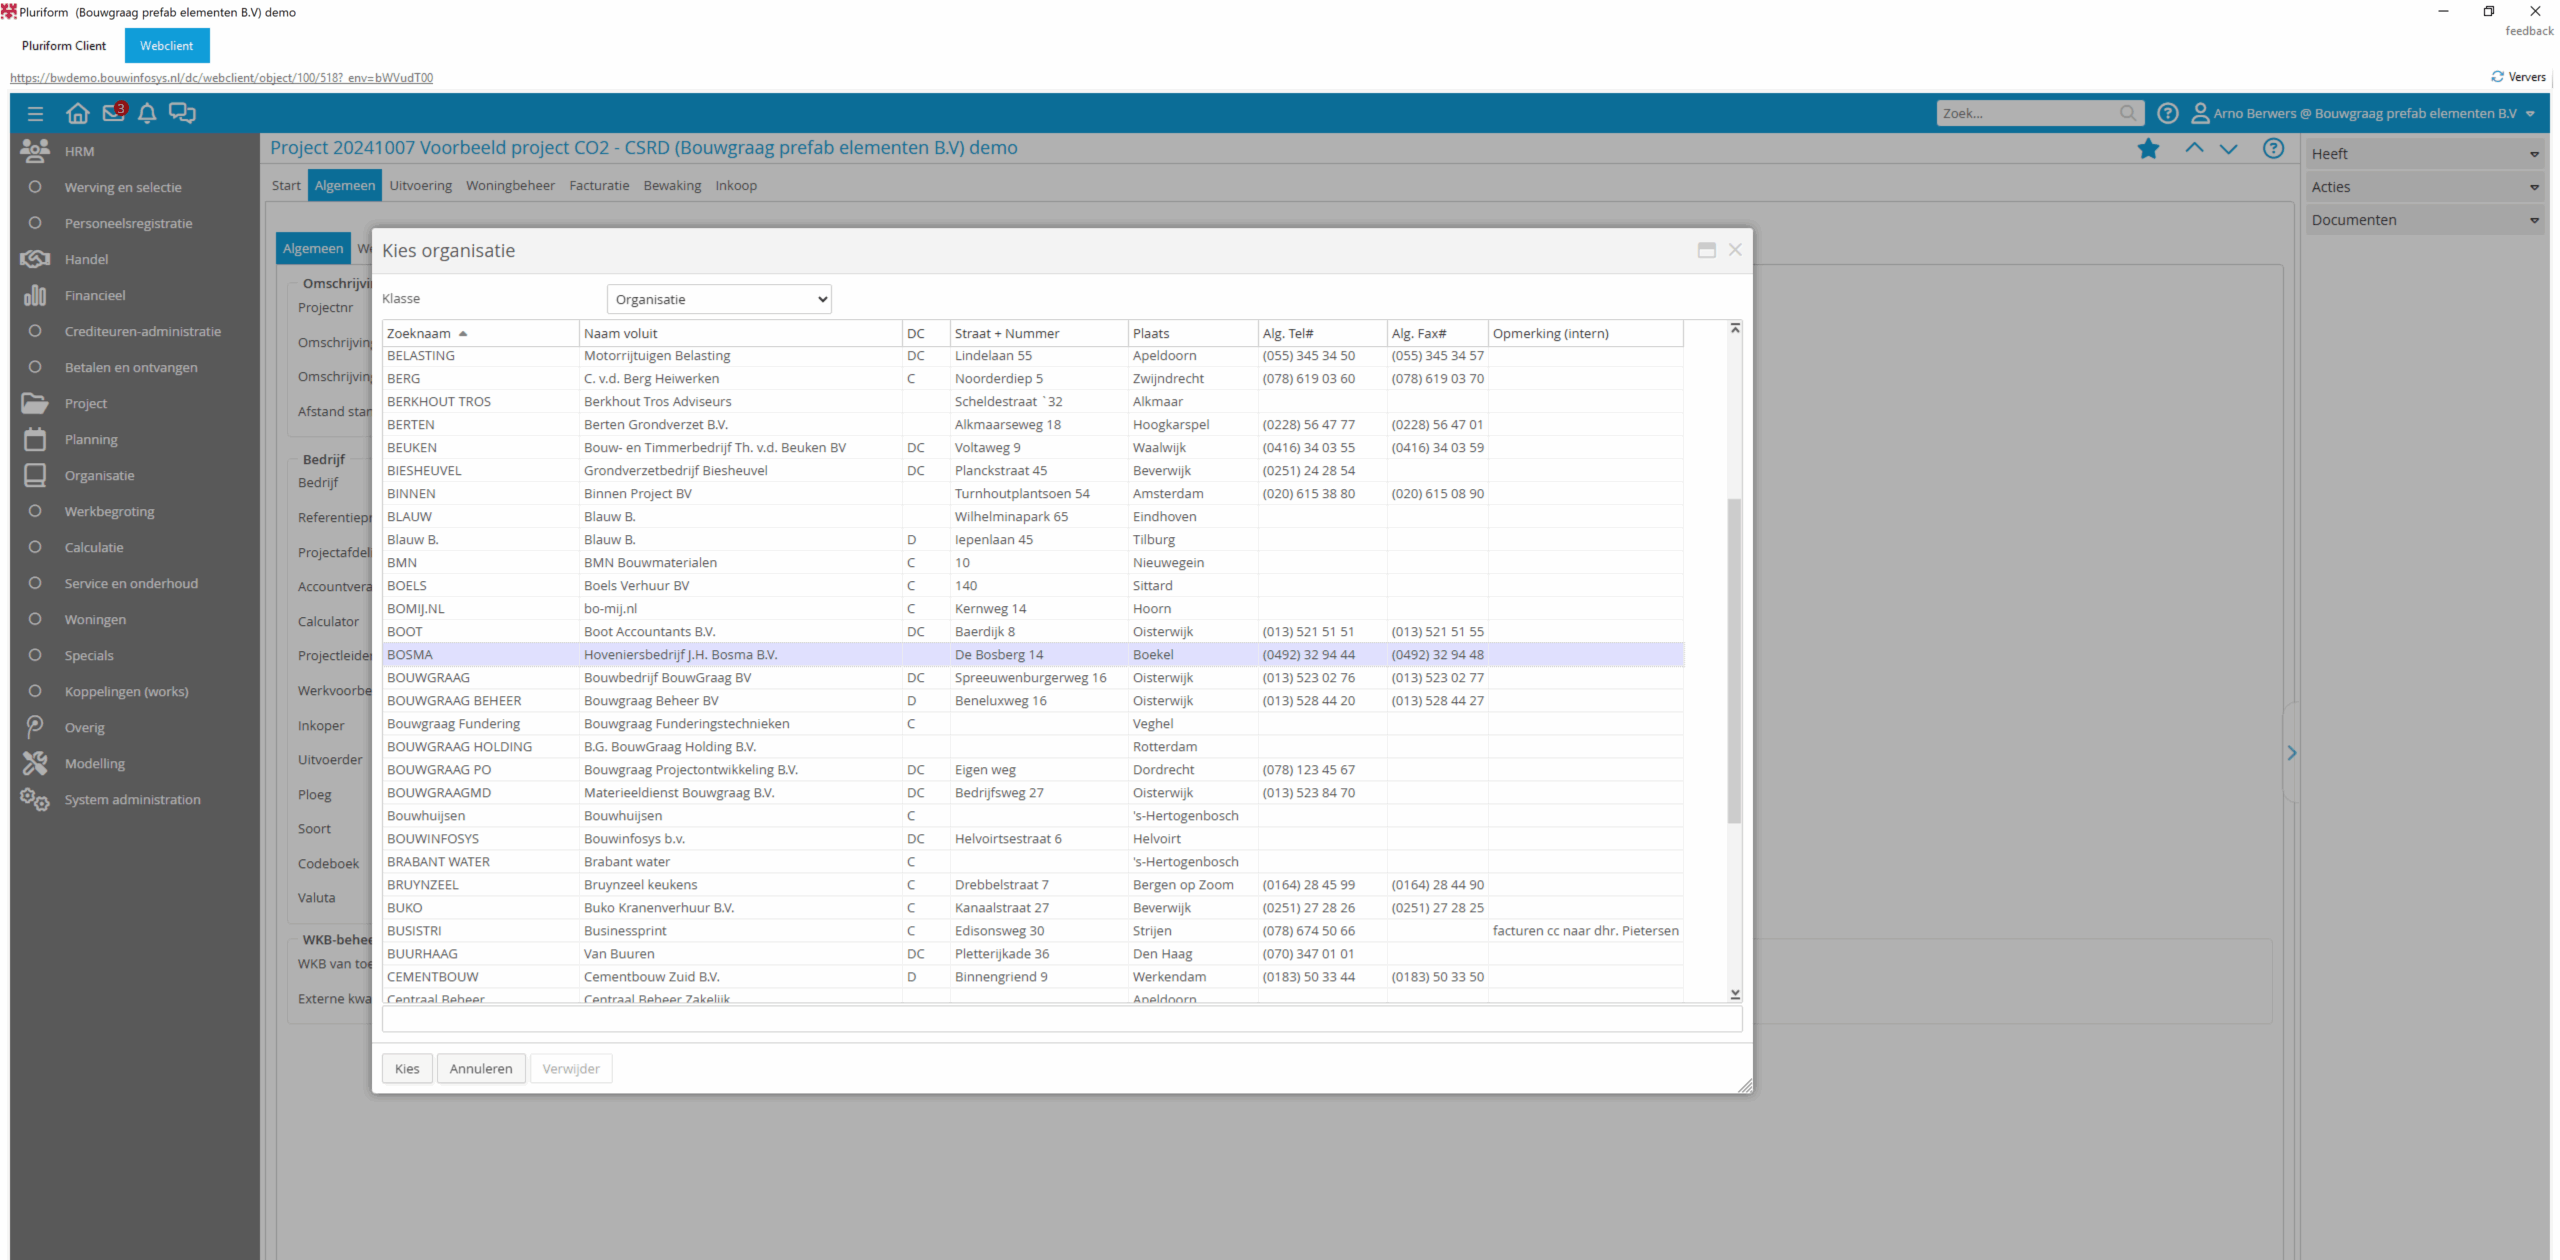This screenshot has width=2560, height=1260.
Task: Open help icon beside search box
Action: (x=2167, y=114)
